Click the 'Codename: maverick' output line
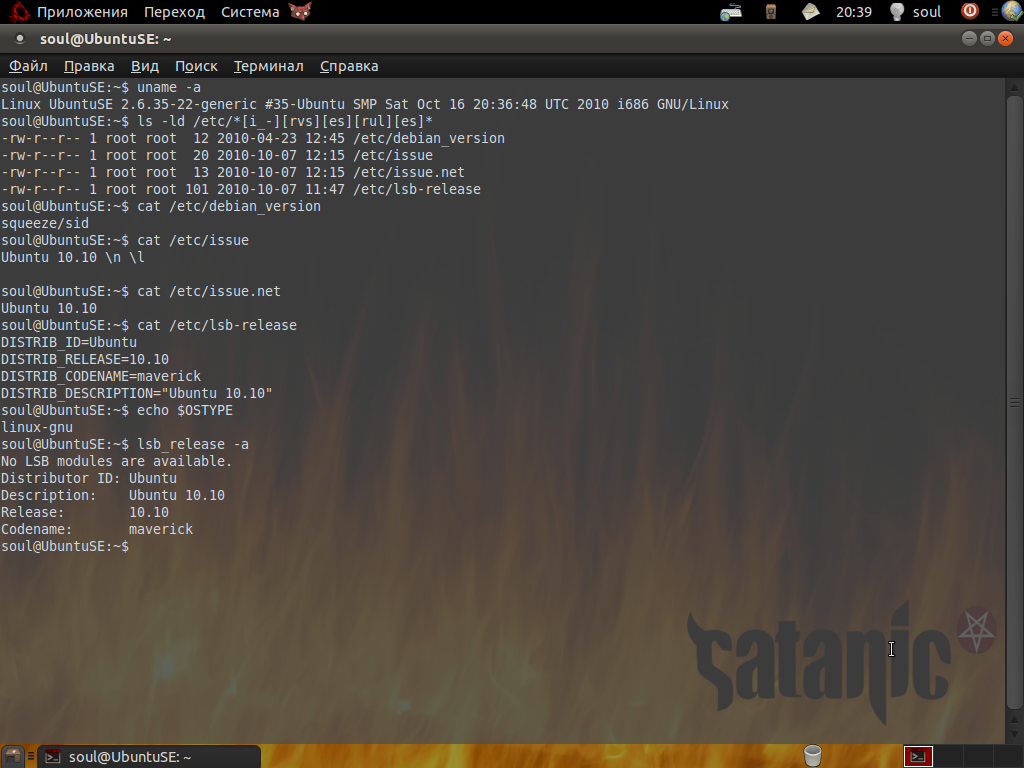The width and height of the screenshot is (1024, 768). 97,529
